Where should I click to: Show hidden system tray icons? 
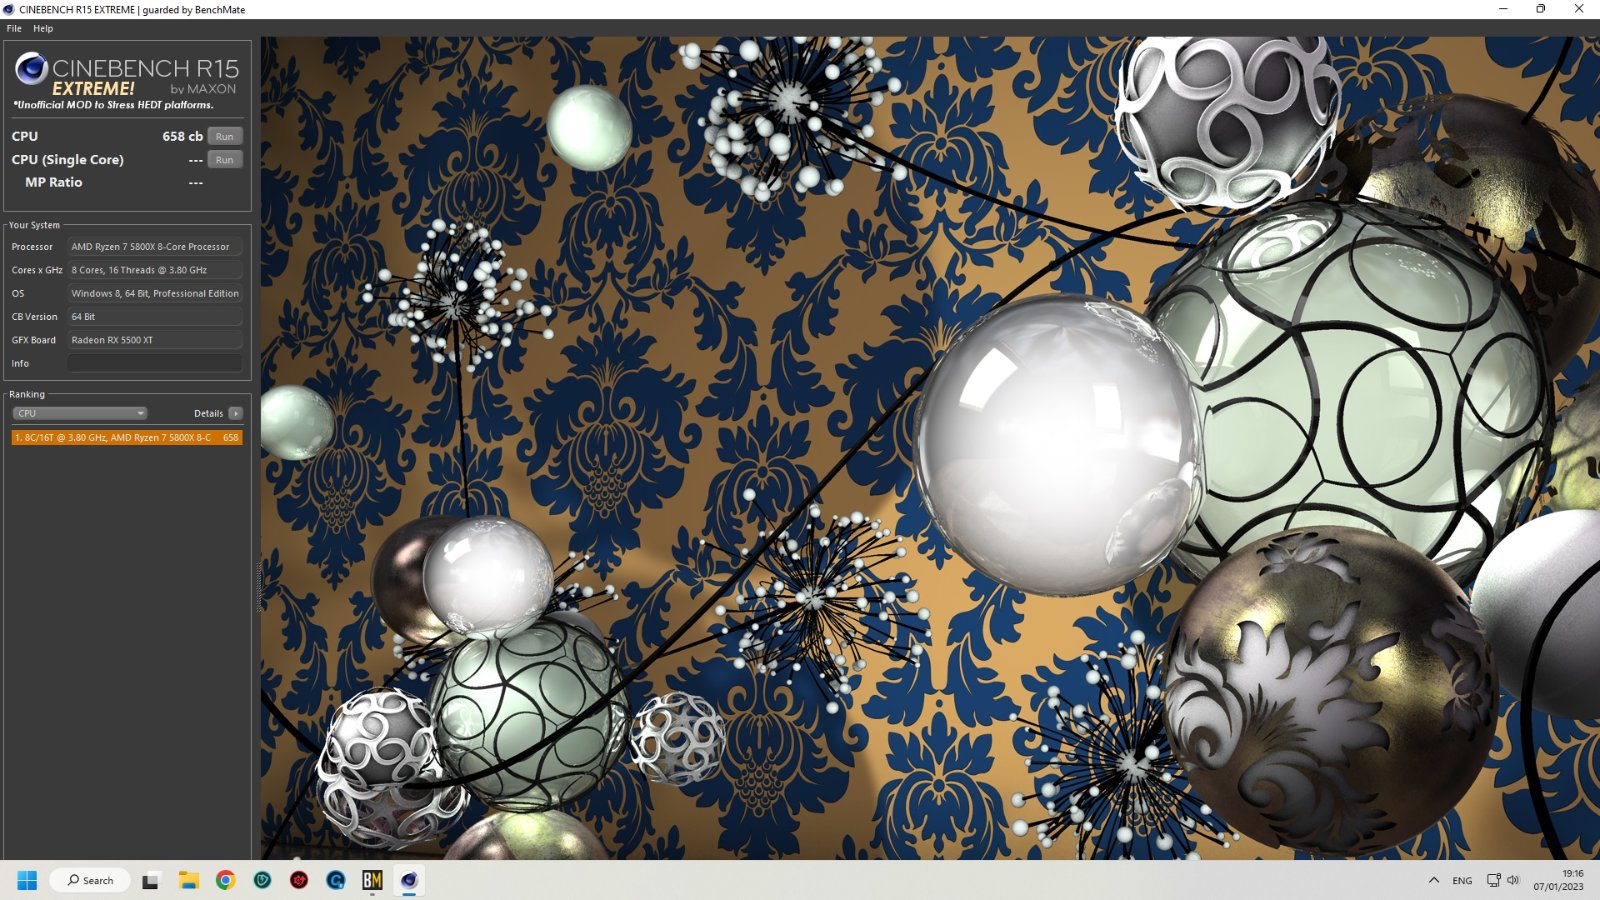[x=1434, y=880]
